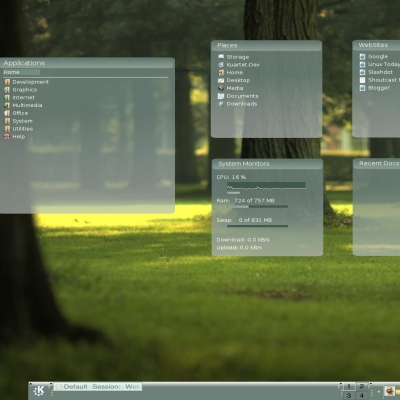Switch to virtual desktop 1
400x400 pixels.
tap(349, 387)
